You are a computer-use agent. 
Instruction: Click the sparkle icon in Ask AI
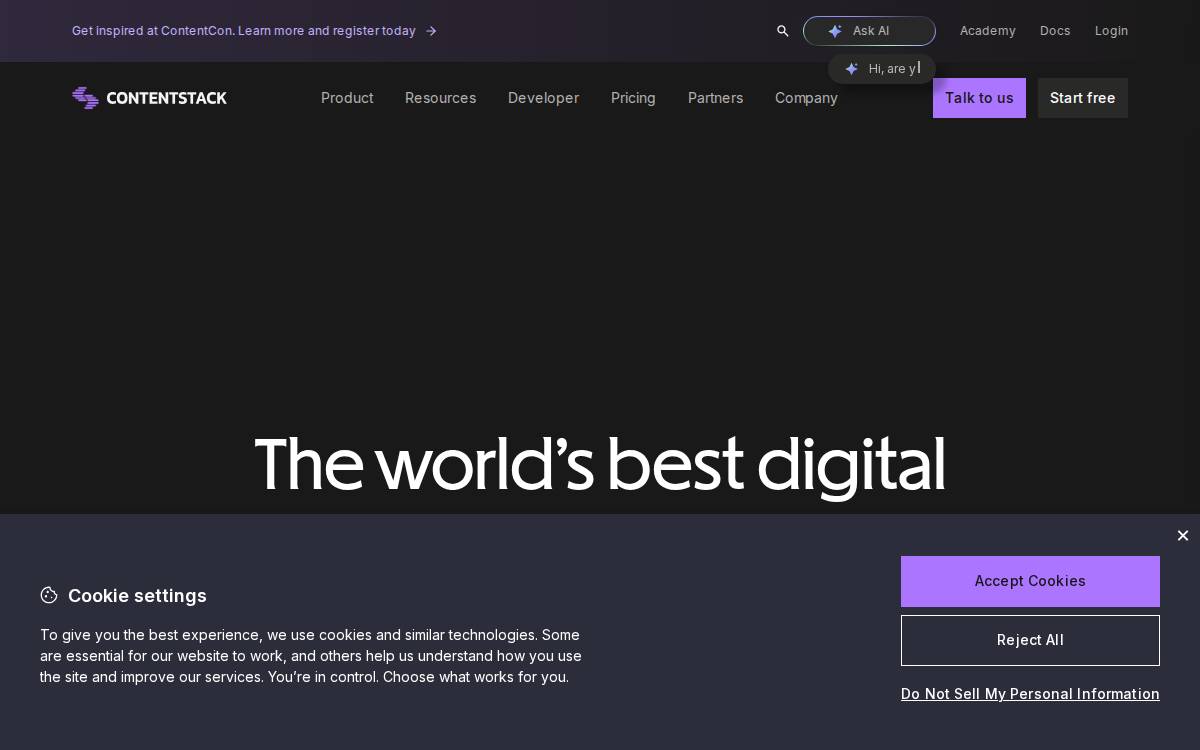tap(835, 31)
